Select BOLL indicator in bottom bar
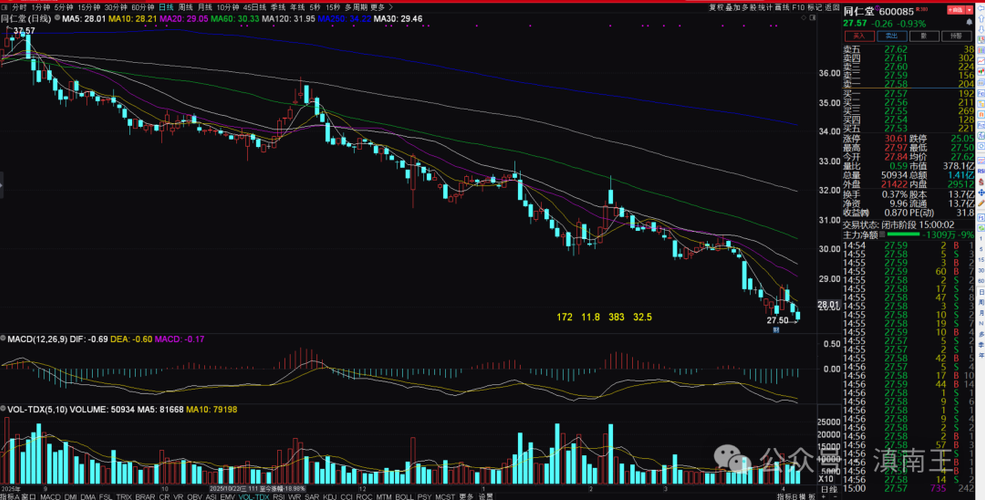 pyautogui.click(x=405, y=495)
